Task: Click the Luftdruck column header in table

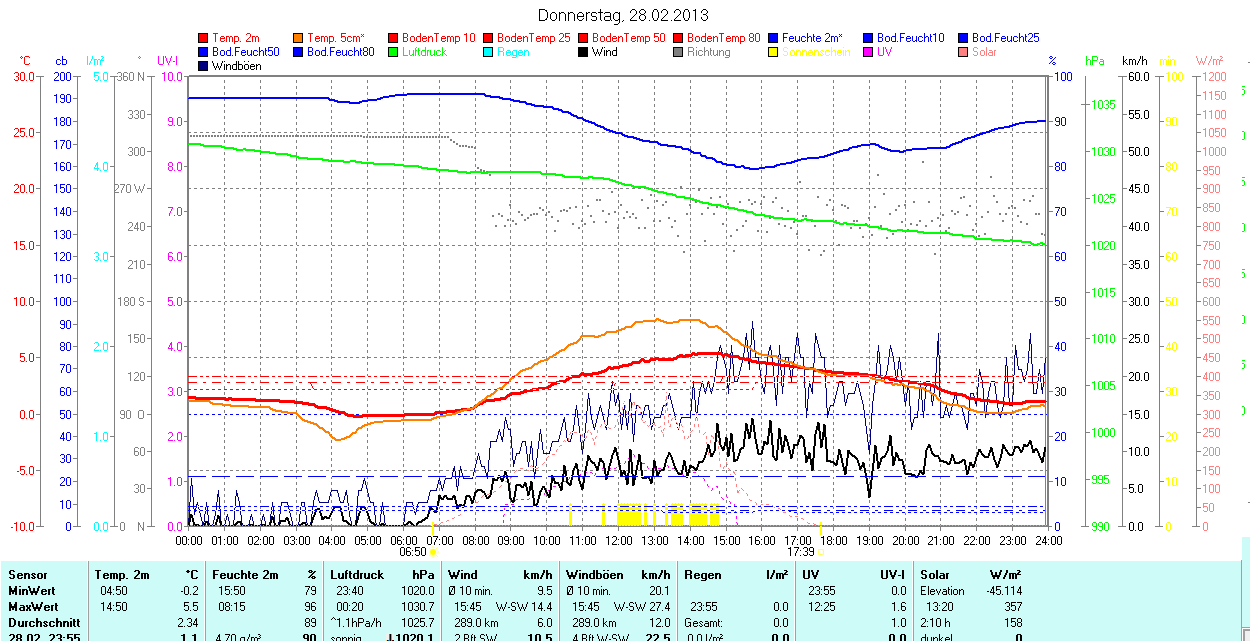Action: tap(357, 575)
